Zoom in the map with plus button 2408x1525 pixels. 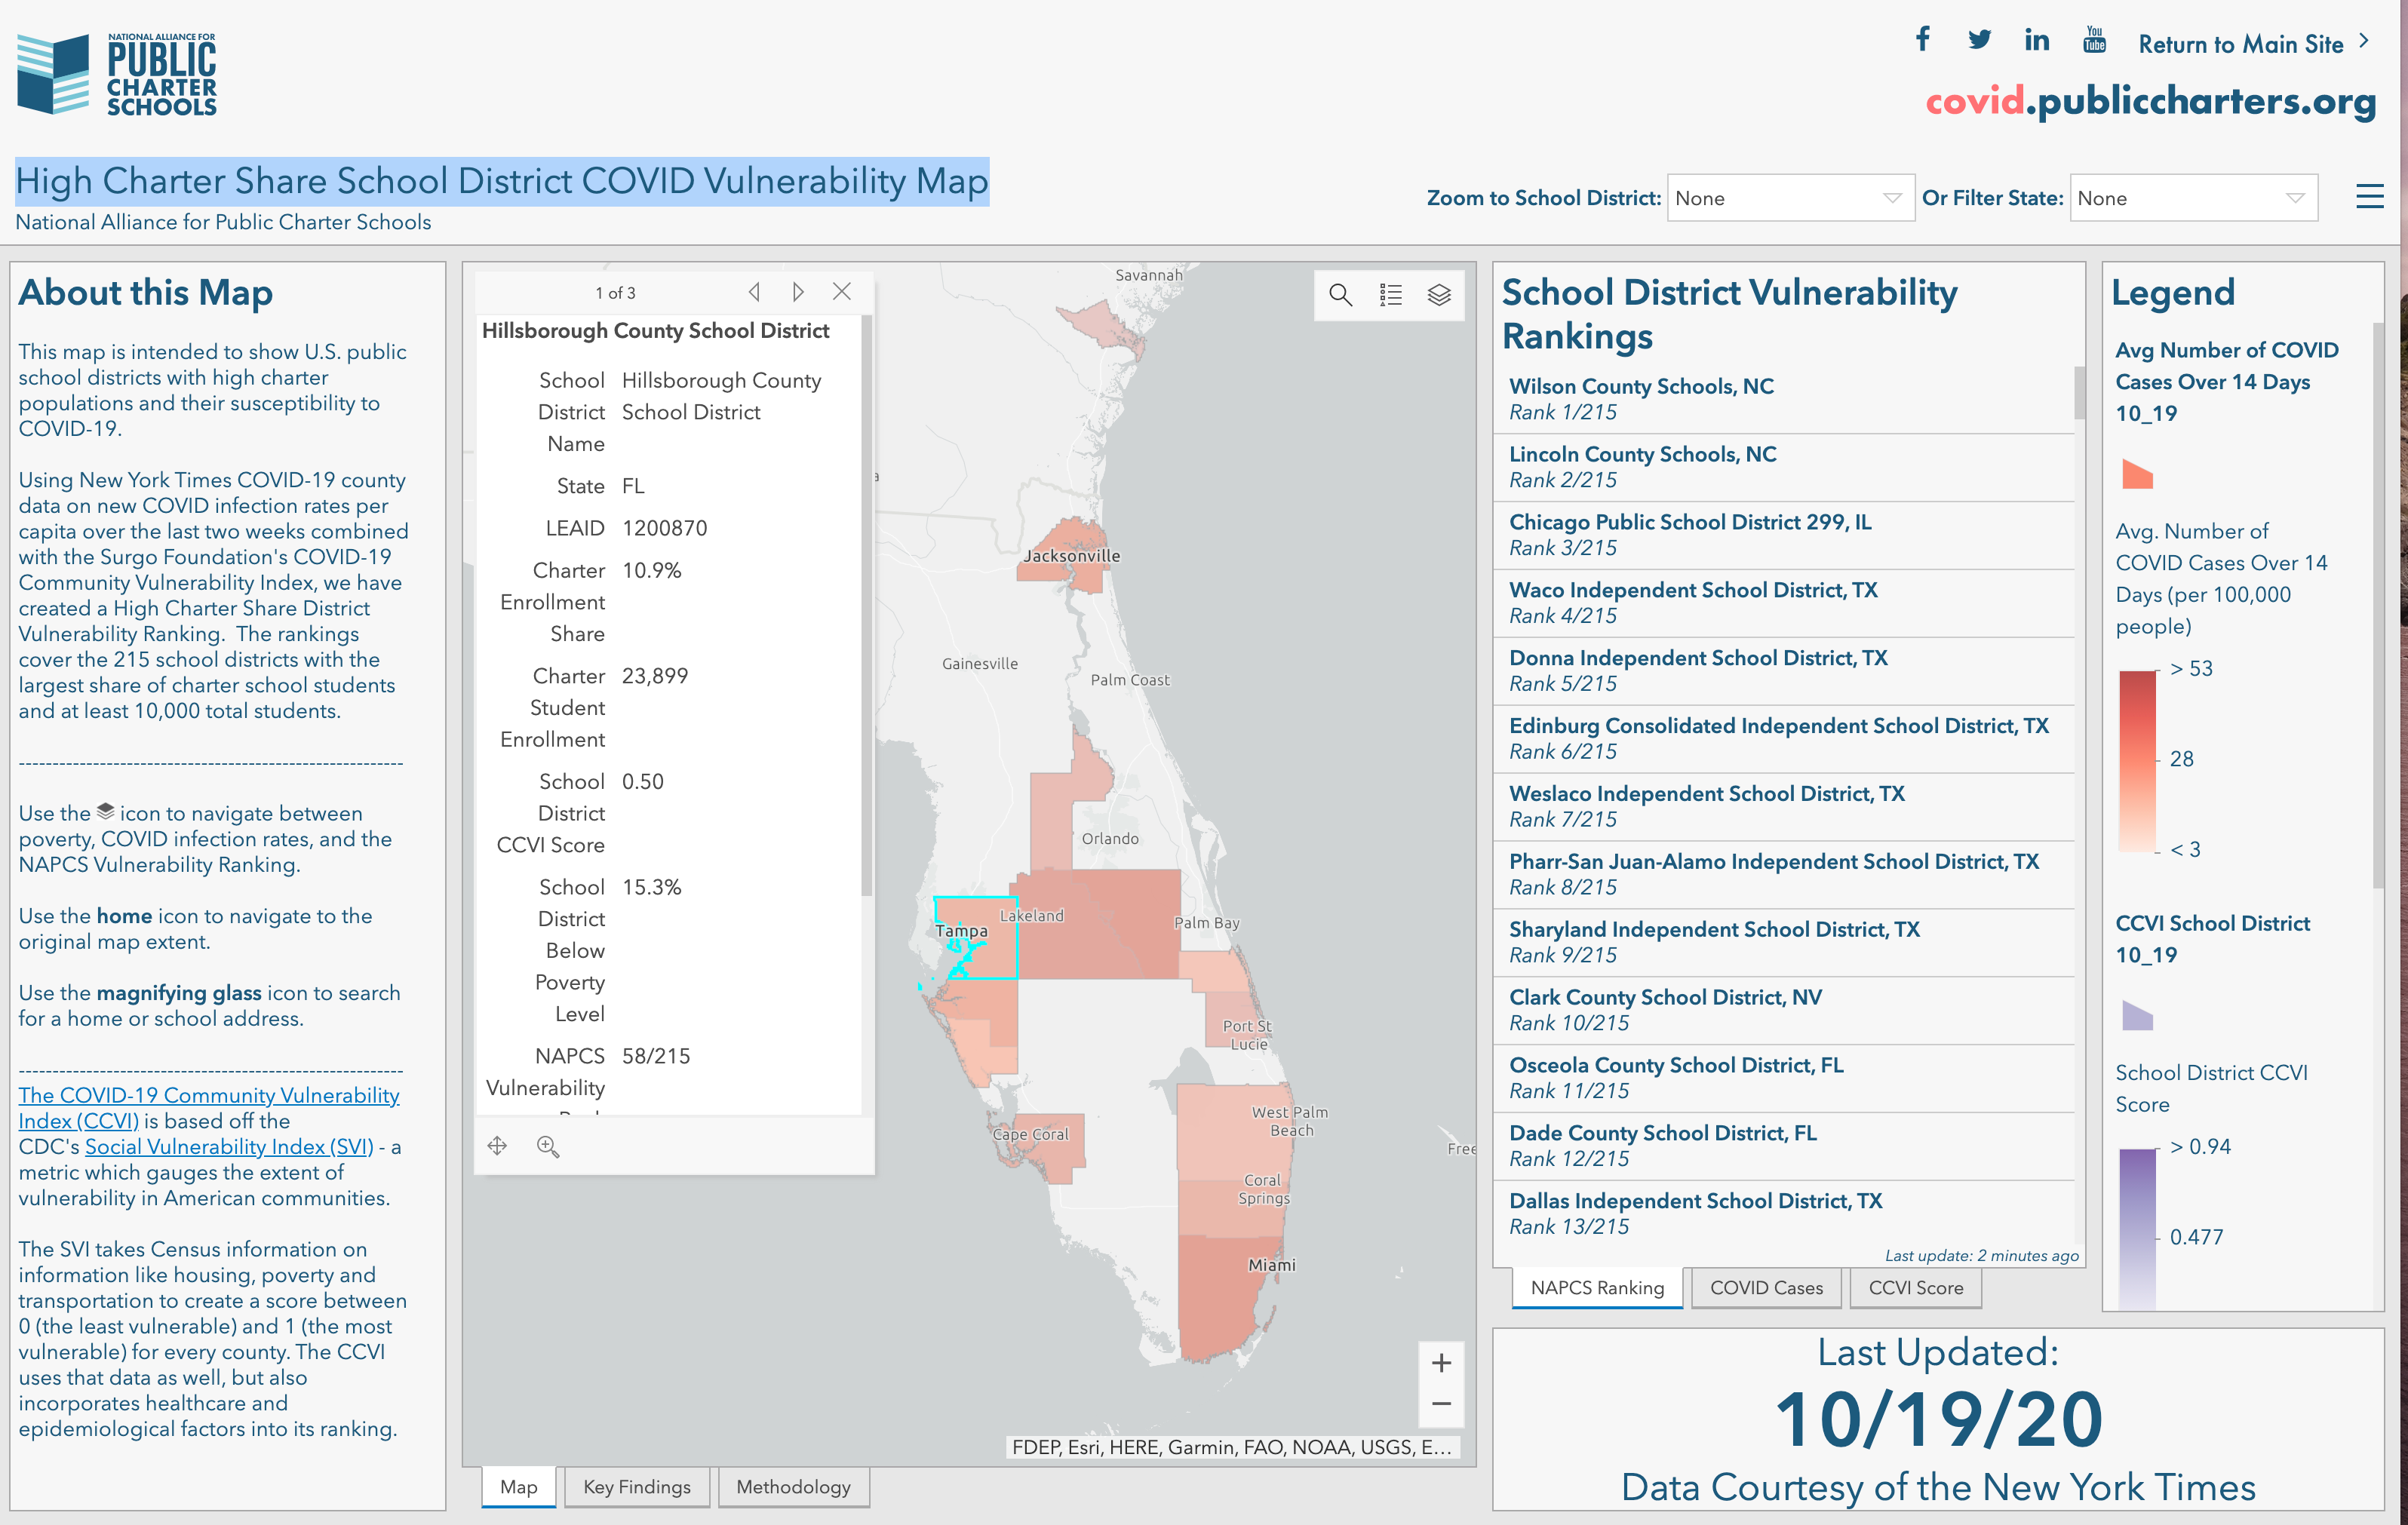pos(1441,1364)
